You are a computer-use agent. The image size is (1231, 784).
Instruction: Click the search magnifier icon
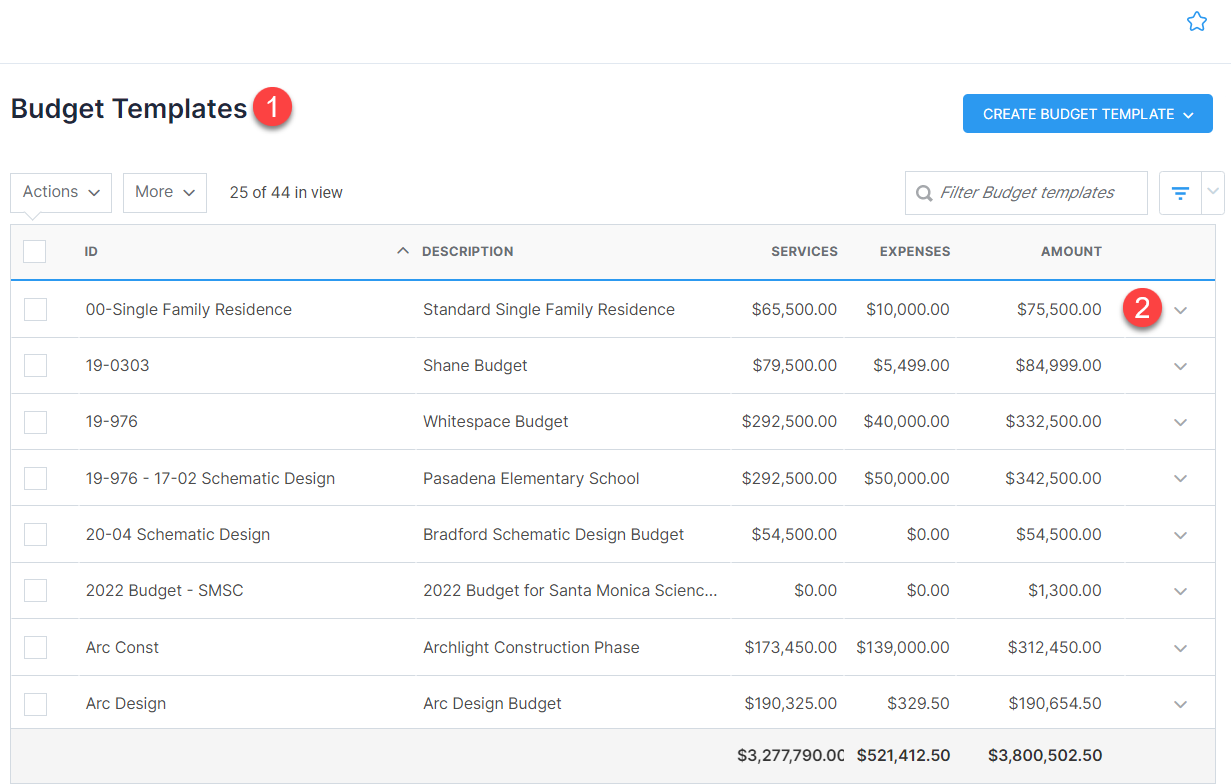click(x=924, y=193)
